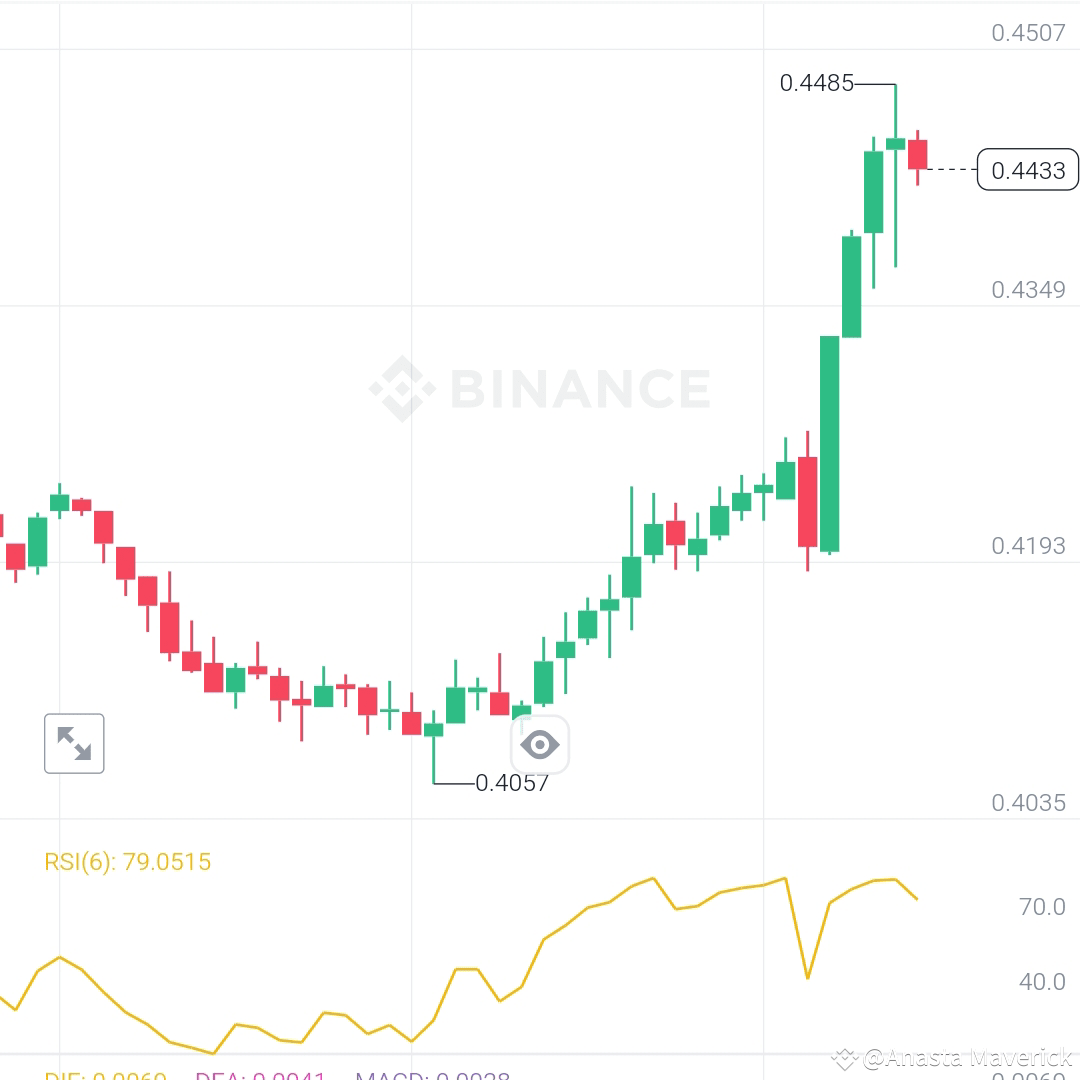Viewport: 1080px width, 1080px height.
Task: Click the high price label 0.4485
Action: click(817, 84)
